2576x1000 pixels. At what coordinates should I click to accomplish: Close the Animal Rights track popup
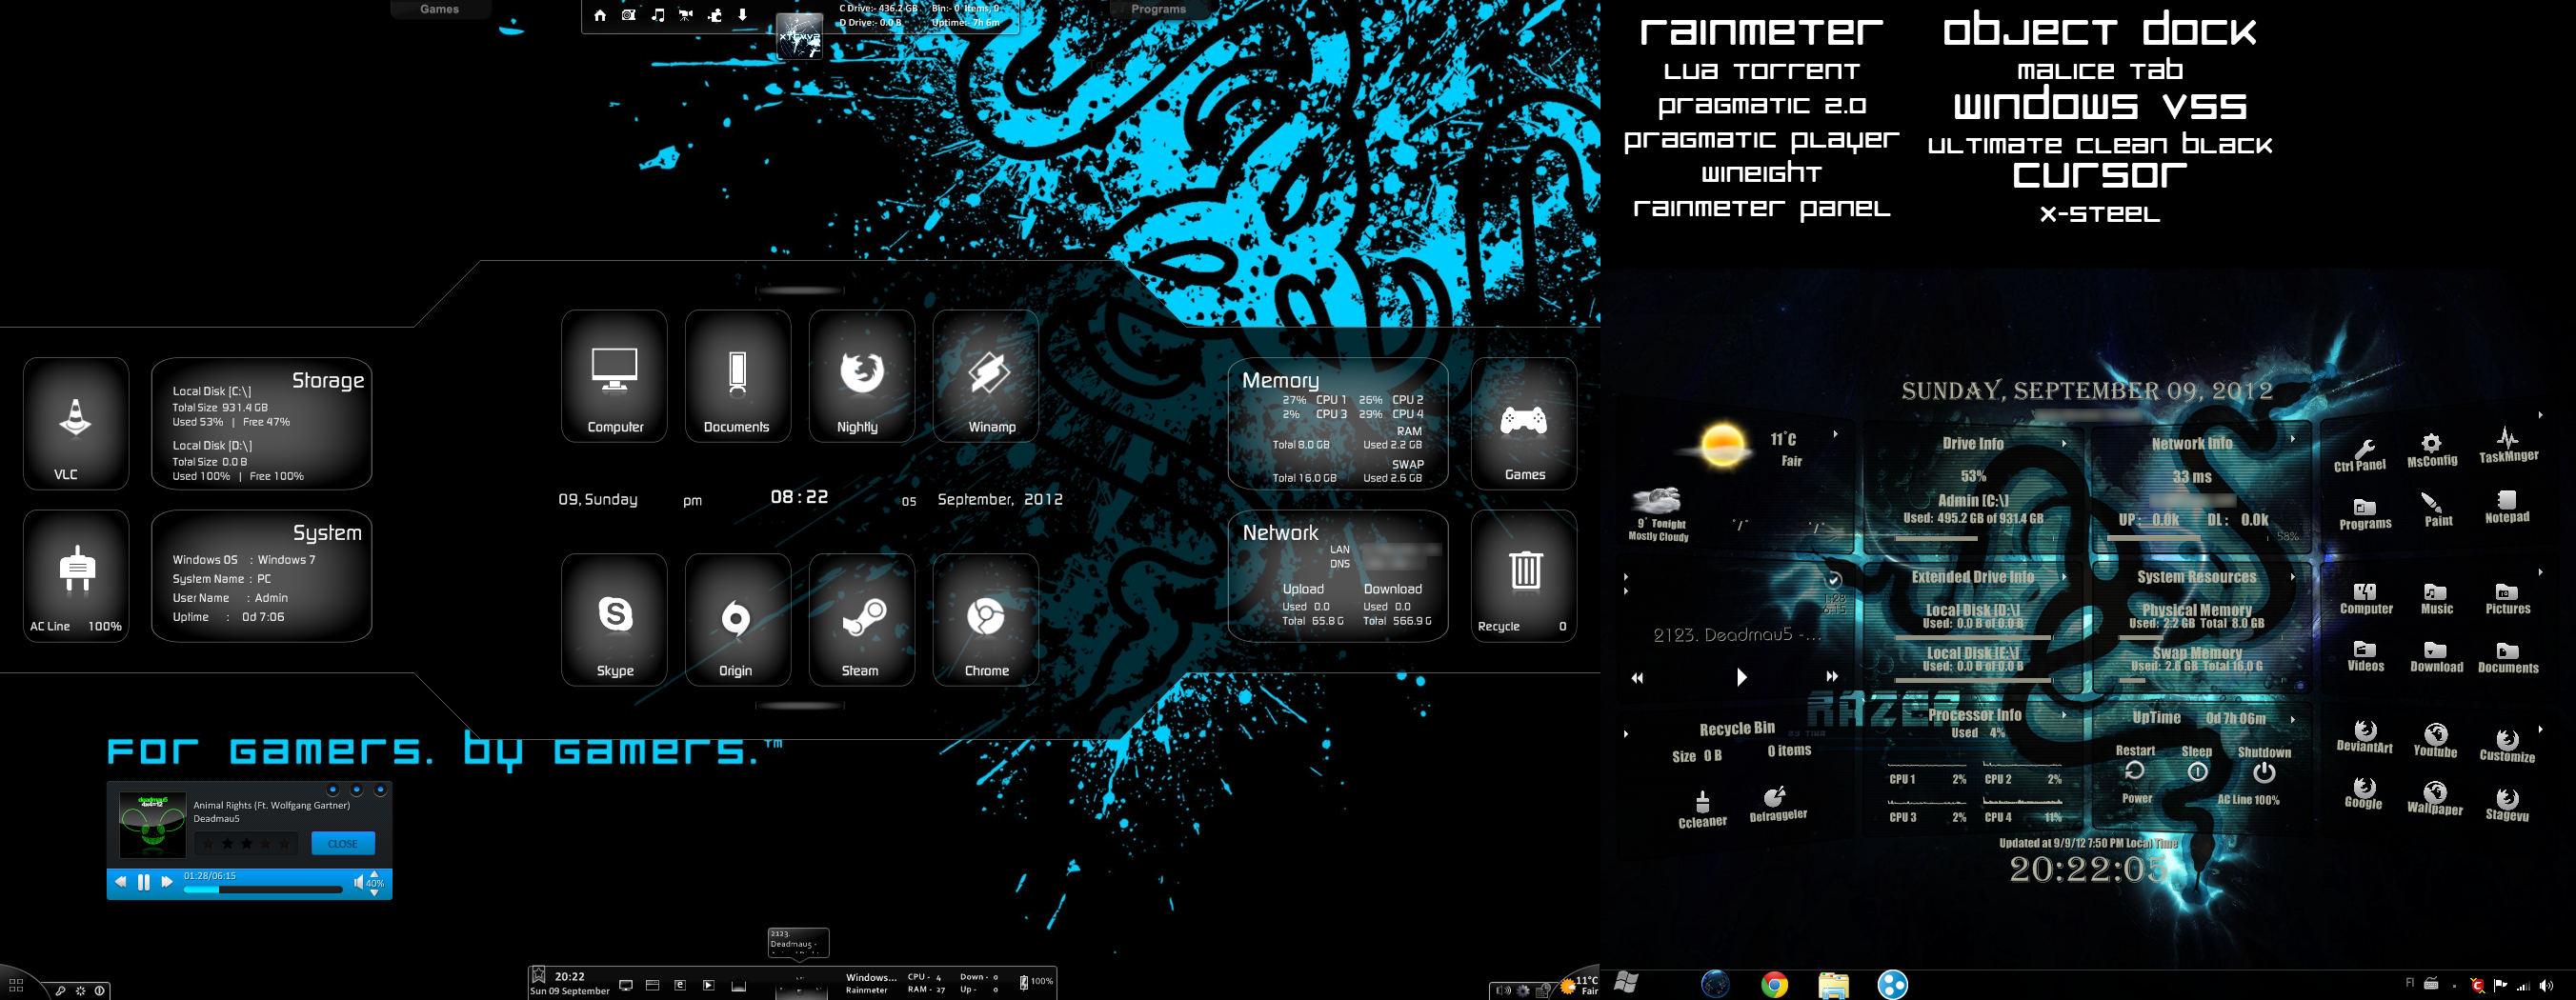pos(343,843)
